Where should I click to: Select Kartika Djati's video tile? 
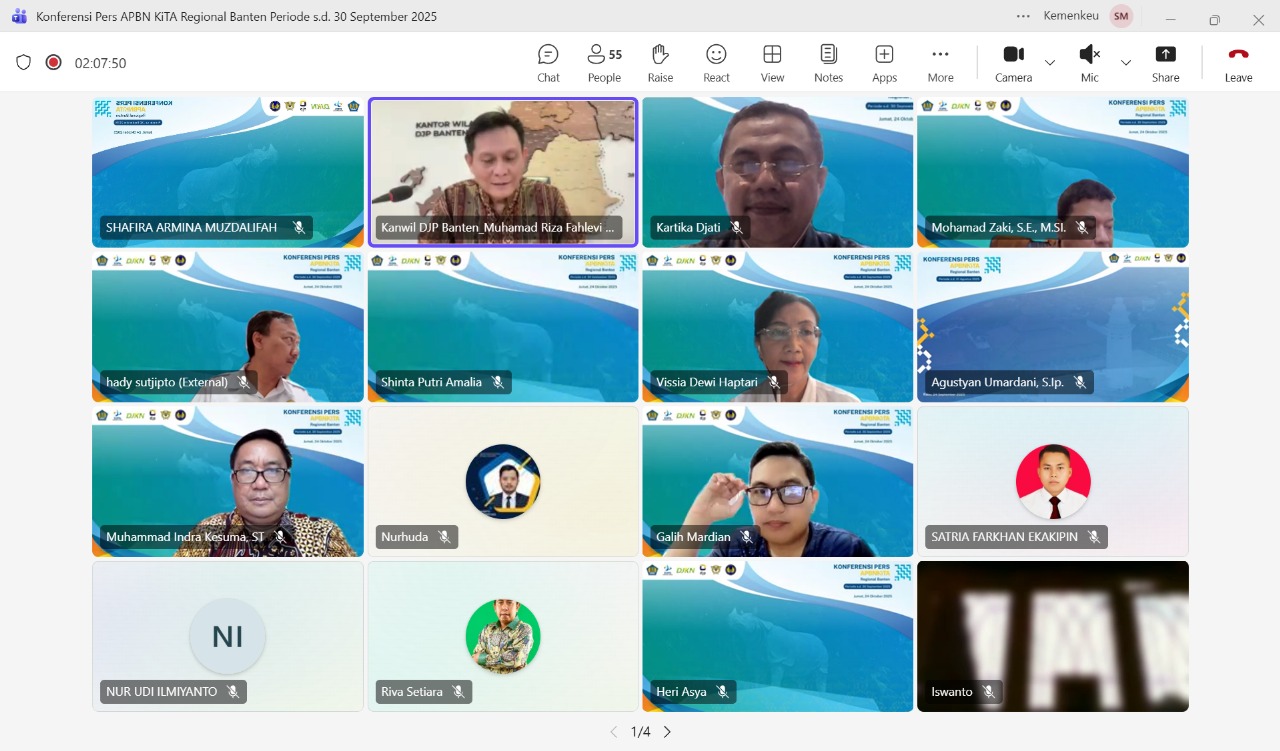(777, 171)
